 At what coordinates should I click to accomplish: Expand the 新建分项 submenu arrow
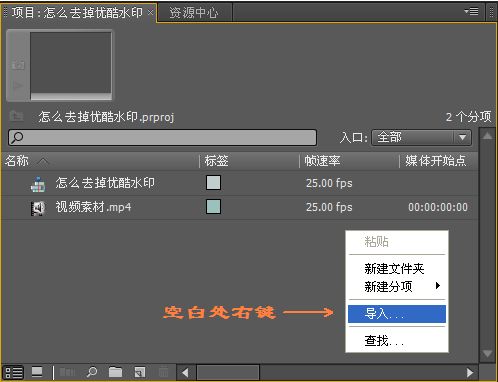[438, 286]
